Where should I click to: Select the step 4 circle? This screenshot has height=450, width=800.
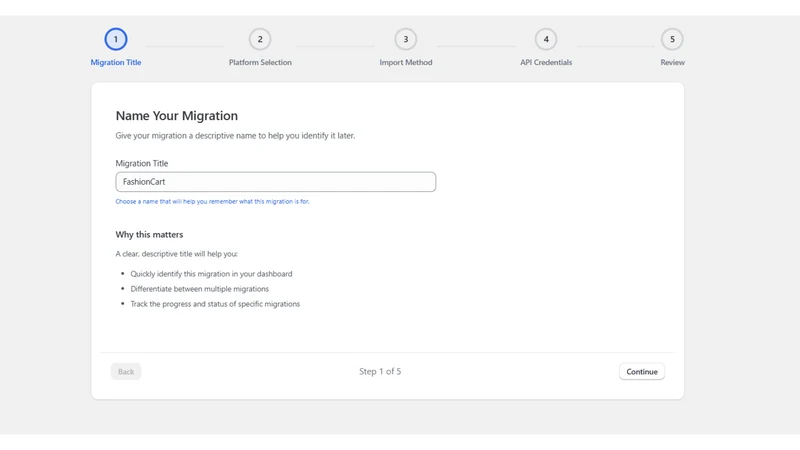click(x=546, y=39)
